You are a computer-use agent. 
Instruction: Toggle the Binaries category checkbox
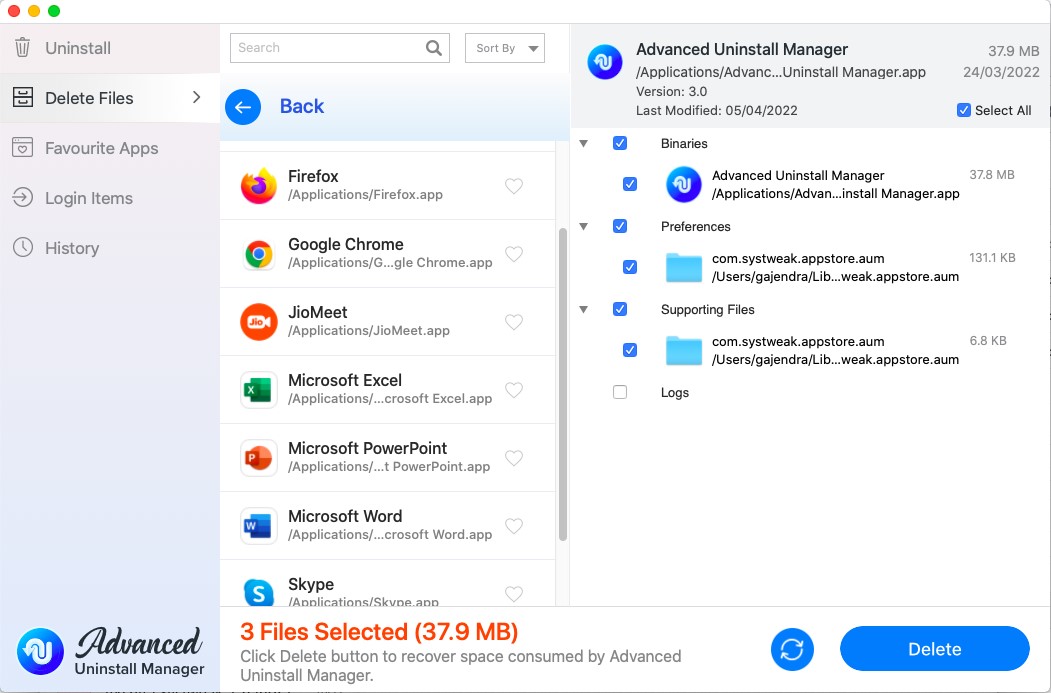(x=620, y=144)
